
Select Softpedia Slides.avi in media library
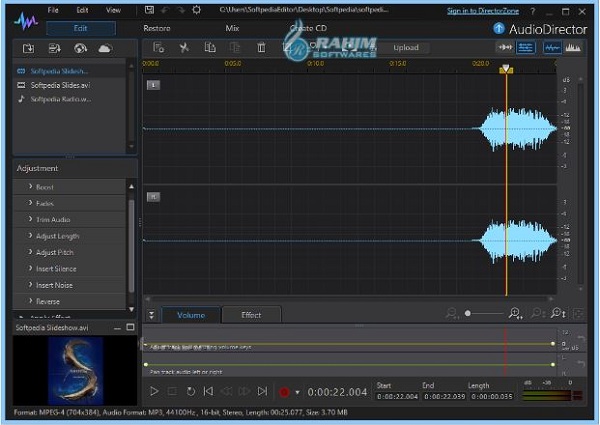point(60,85)
